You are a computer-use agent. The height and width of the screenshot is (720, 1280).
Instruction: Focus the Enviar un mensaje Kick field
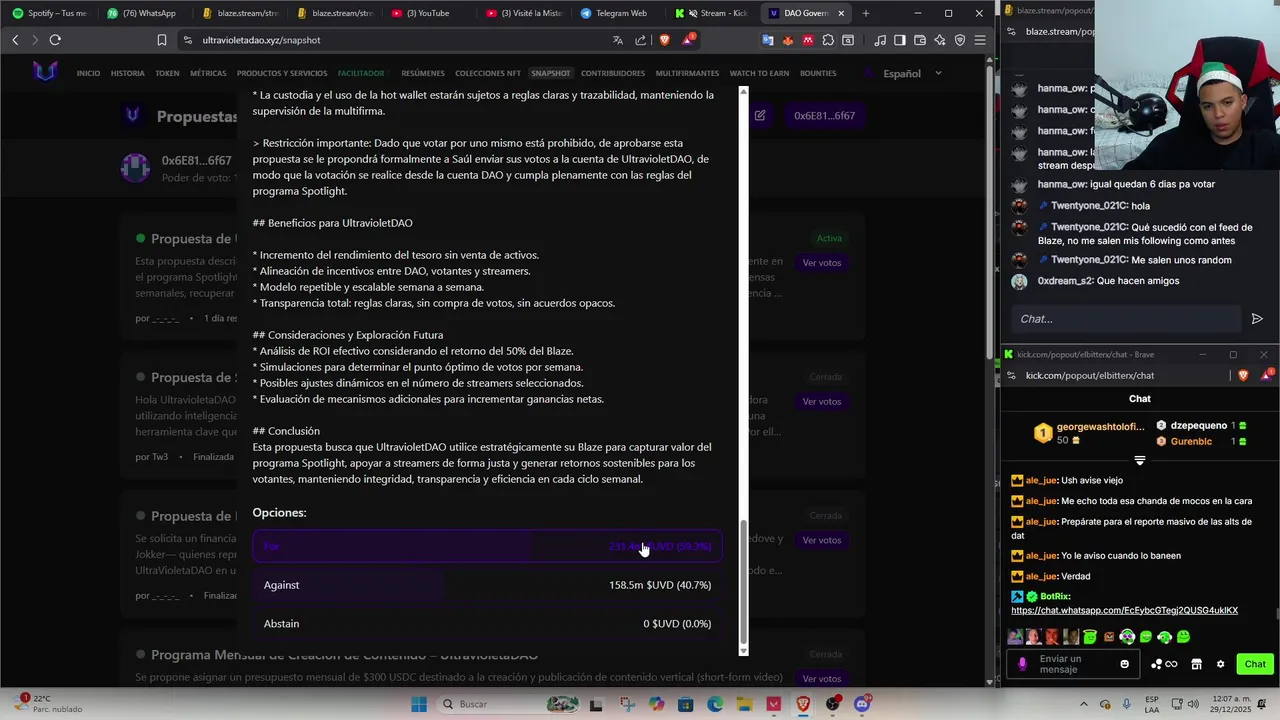(x=1075, y=664)
